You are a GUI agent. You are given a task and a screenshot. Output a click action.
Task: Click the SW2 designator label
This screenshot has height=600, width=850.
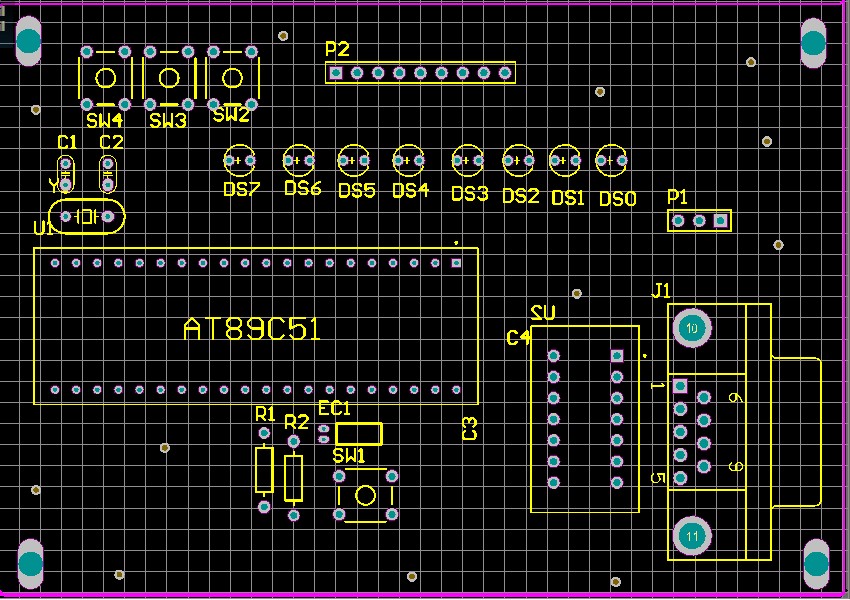point(231,115)
